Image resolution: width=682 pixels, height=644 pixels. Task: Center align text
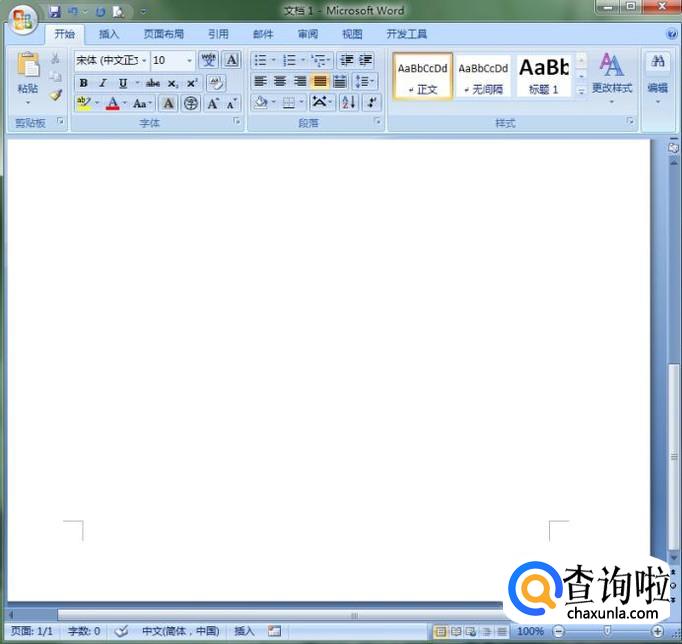280,81
